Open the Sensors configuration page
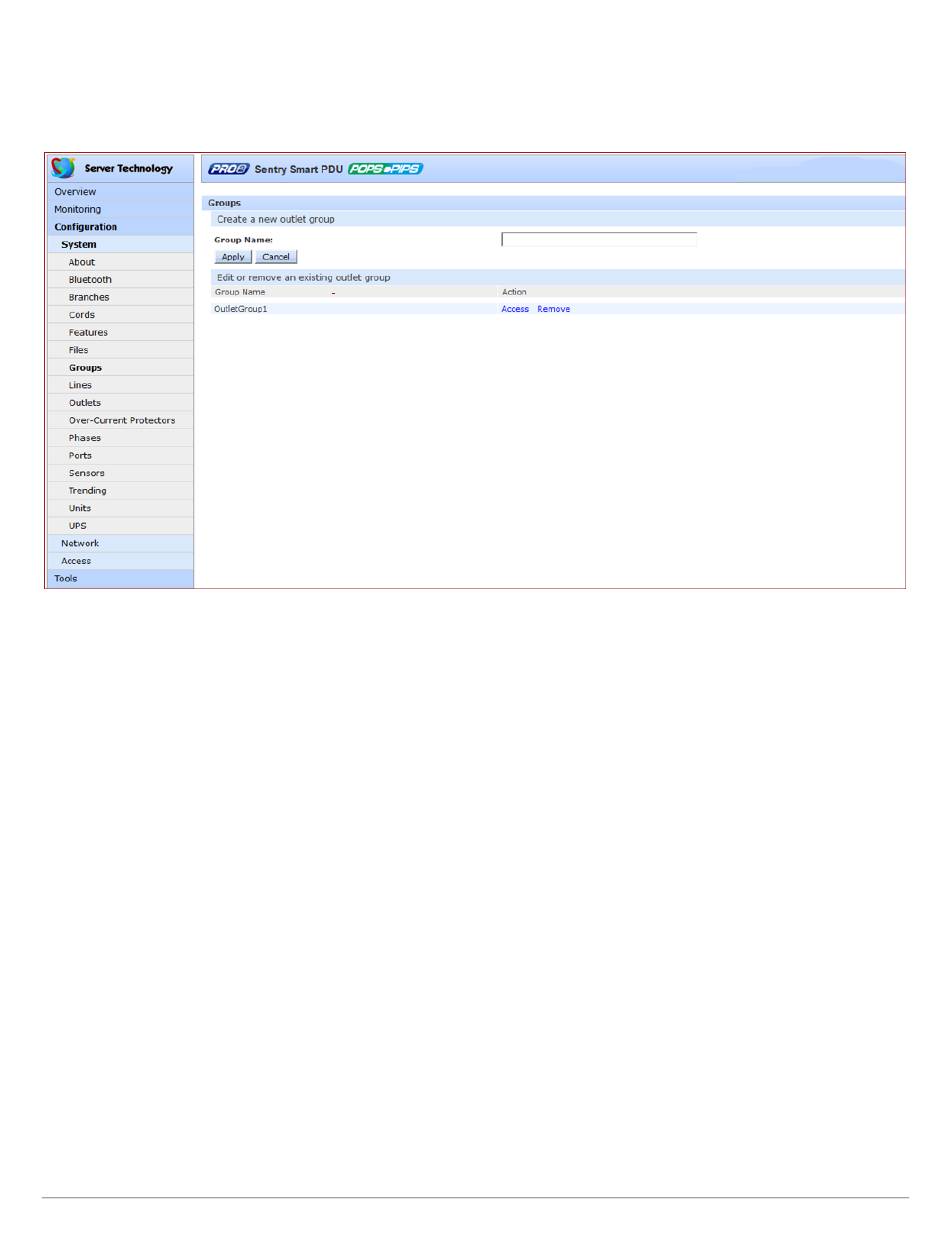950x1254 pixels. tap(120, 473)
